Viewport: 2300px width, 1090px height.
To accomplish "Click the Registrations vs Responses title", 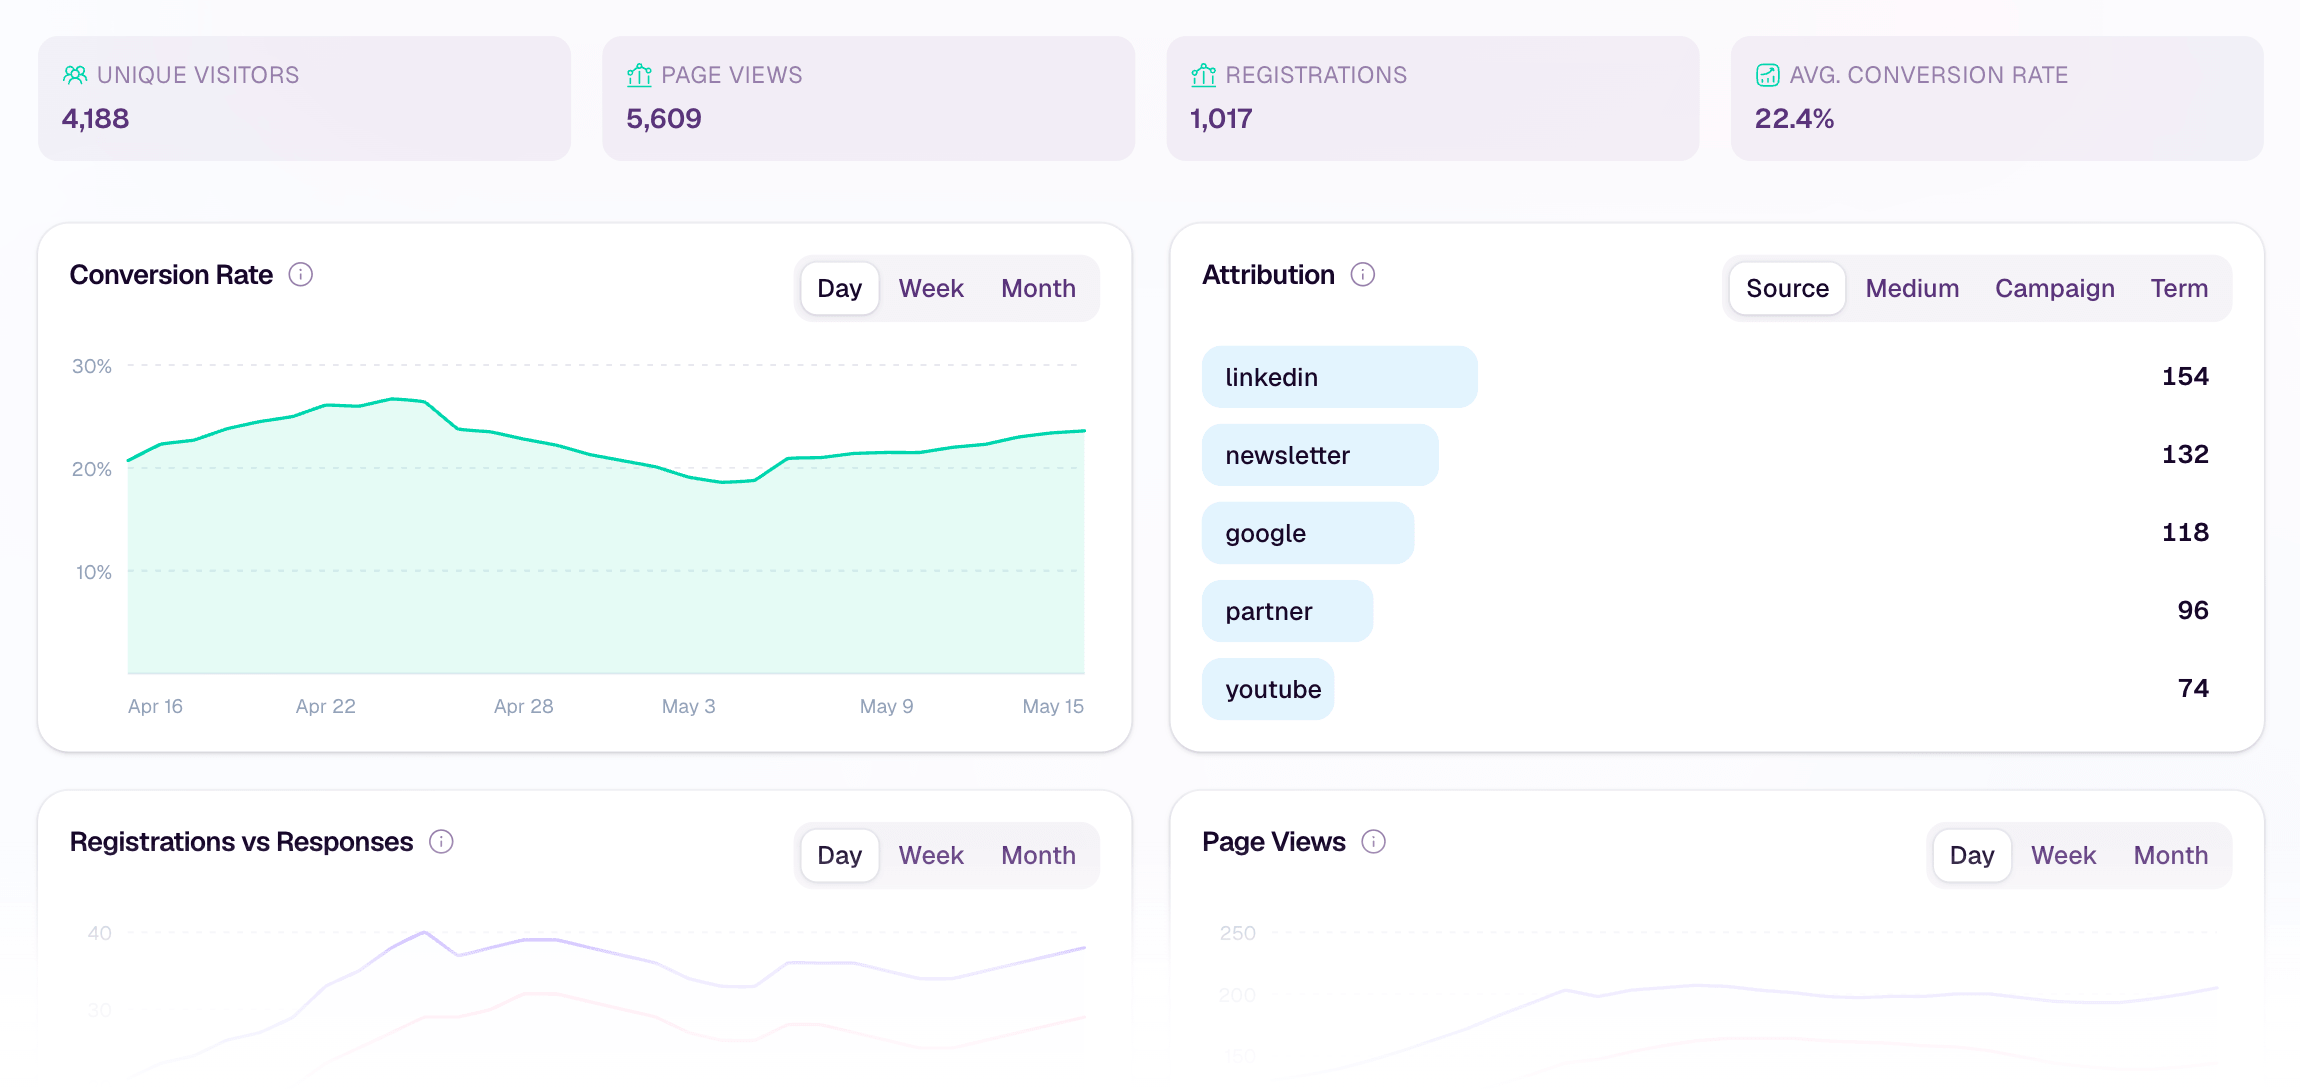I will (241, 842).
